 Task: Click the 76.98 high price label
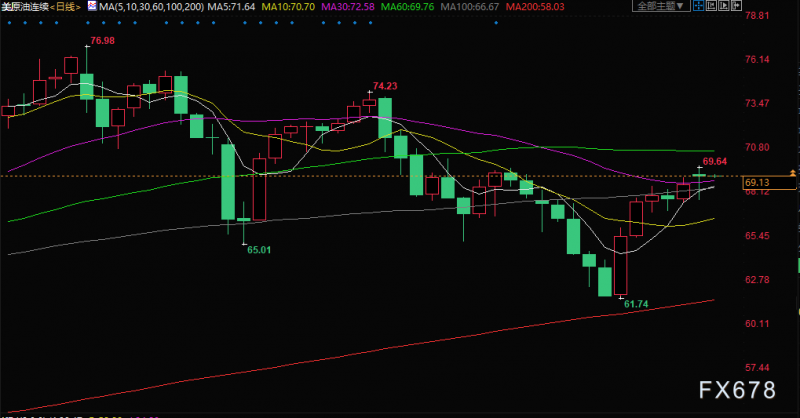click(103, 41)
